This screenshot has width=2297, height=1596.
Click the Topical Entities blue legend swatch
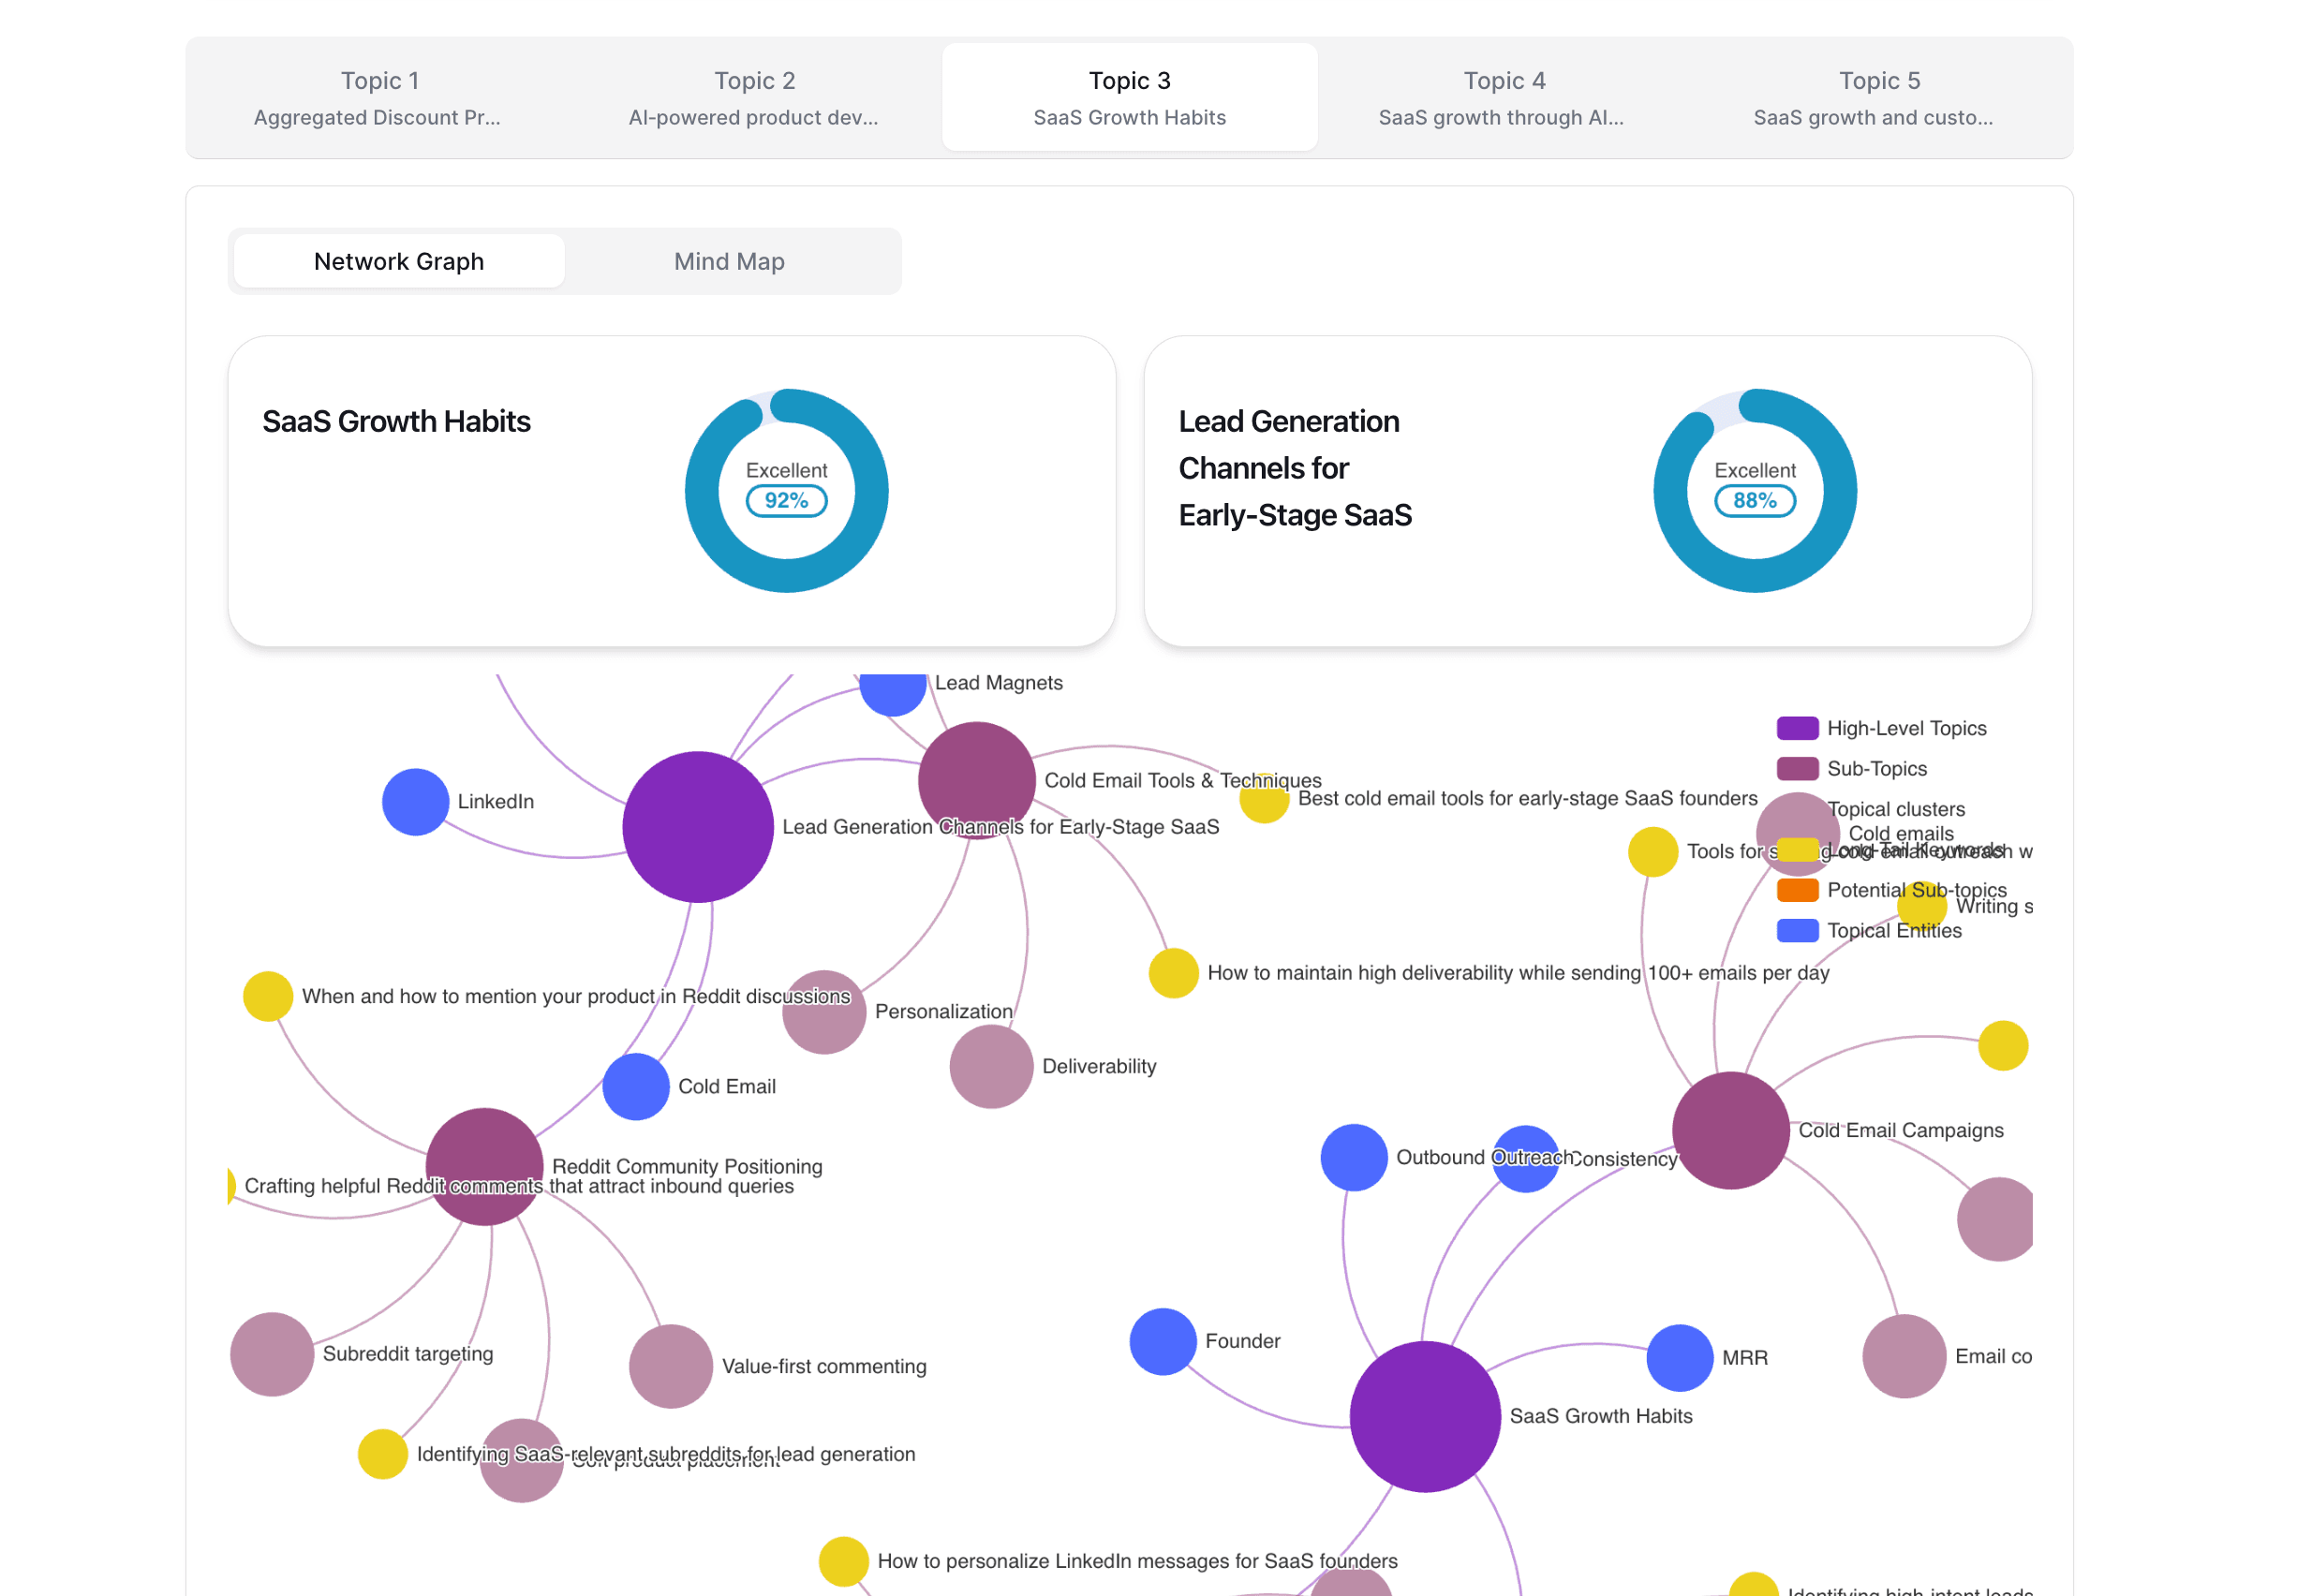pos(1796,930)
